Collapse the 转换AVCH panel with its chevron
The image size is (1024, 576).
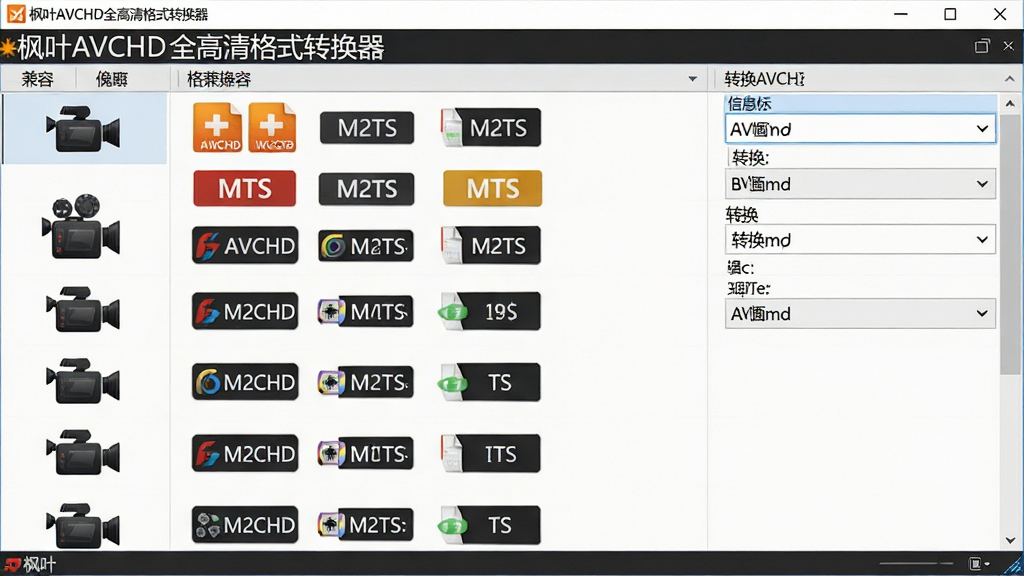1010,79
